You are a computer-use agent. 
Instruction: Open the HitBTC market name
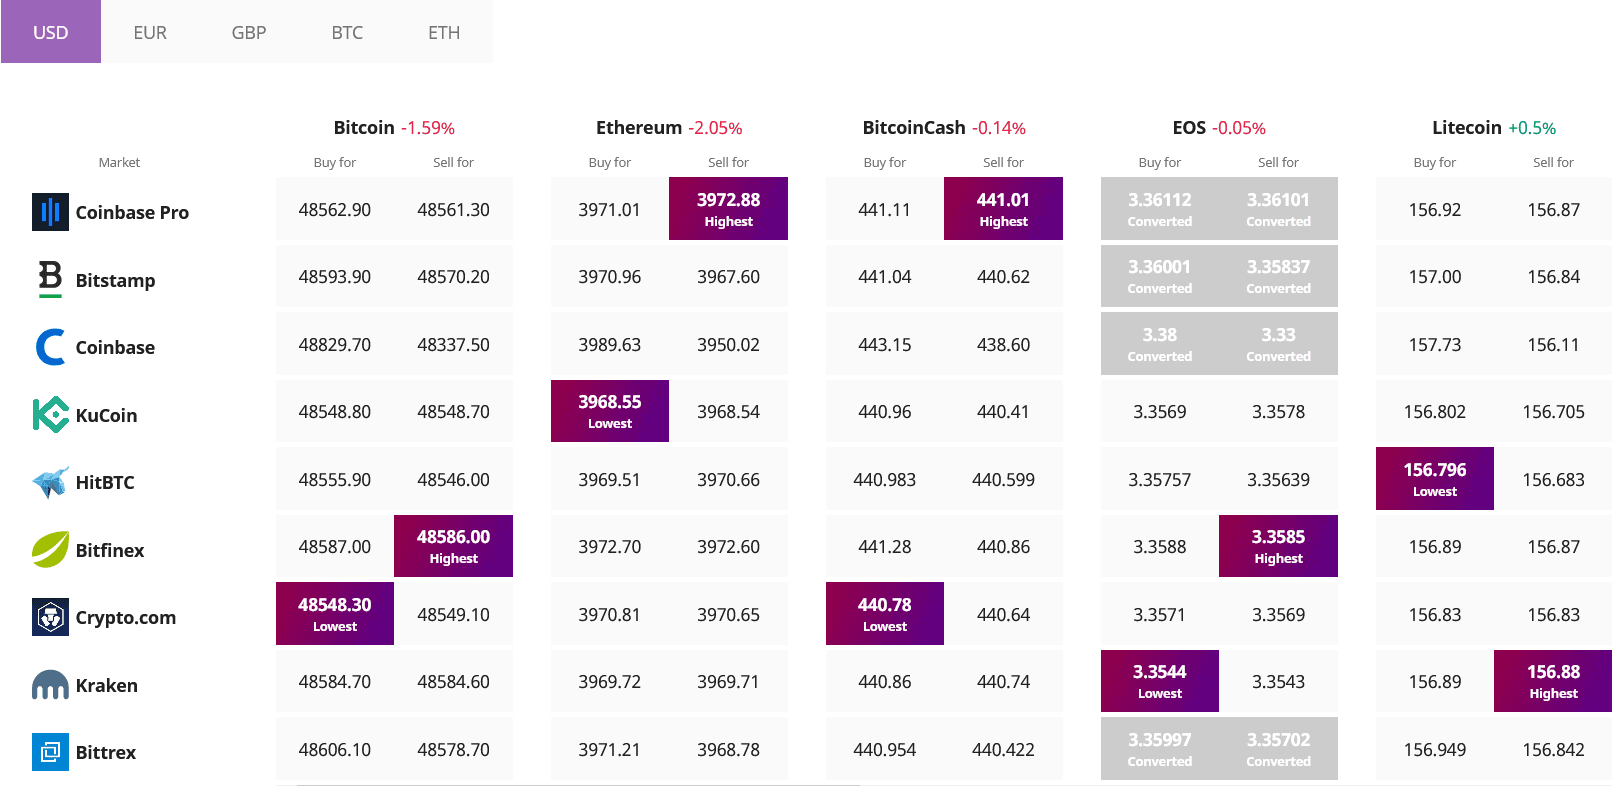coord(105,482)
